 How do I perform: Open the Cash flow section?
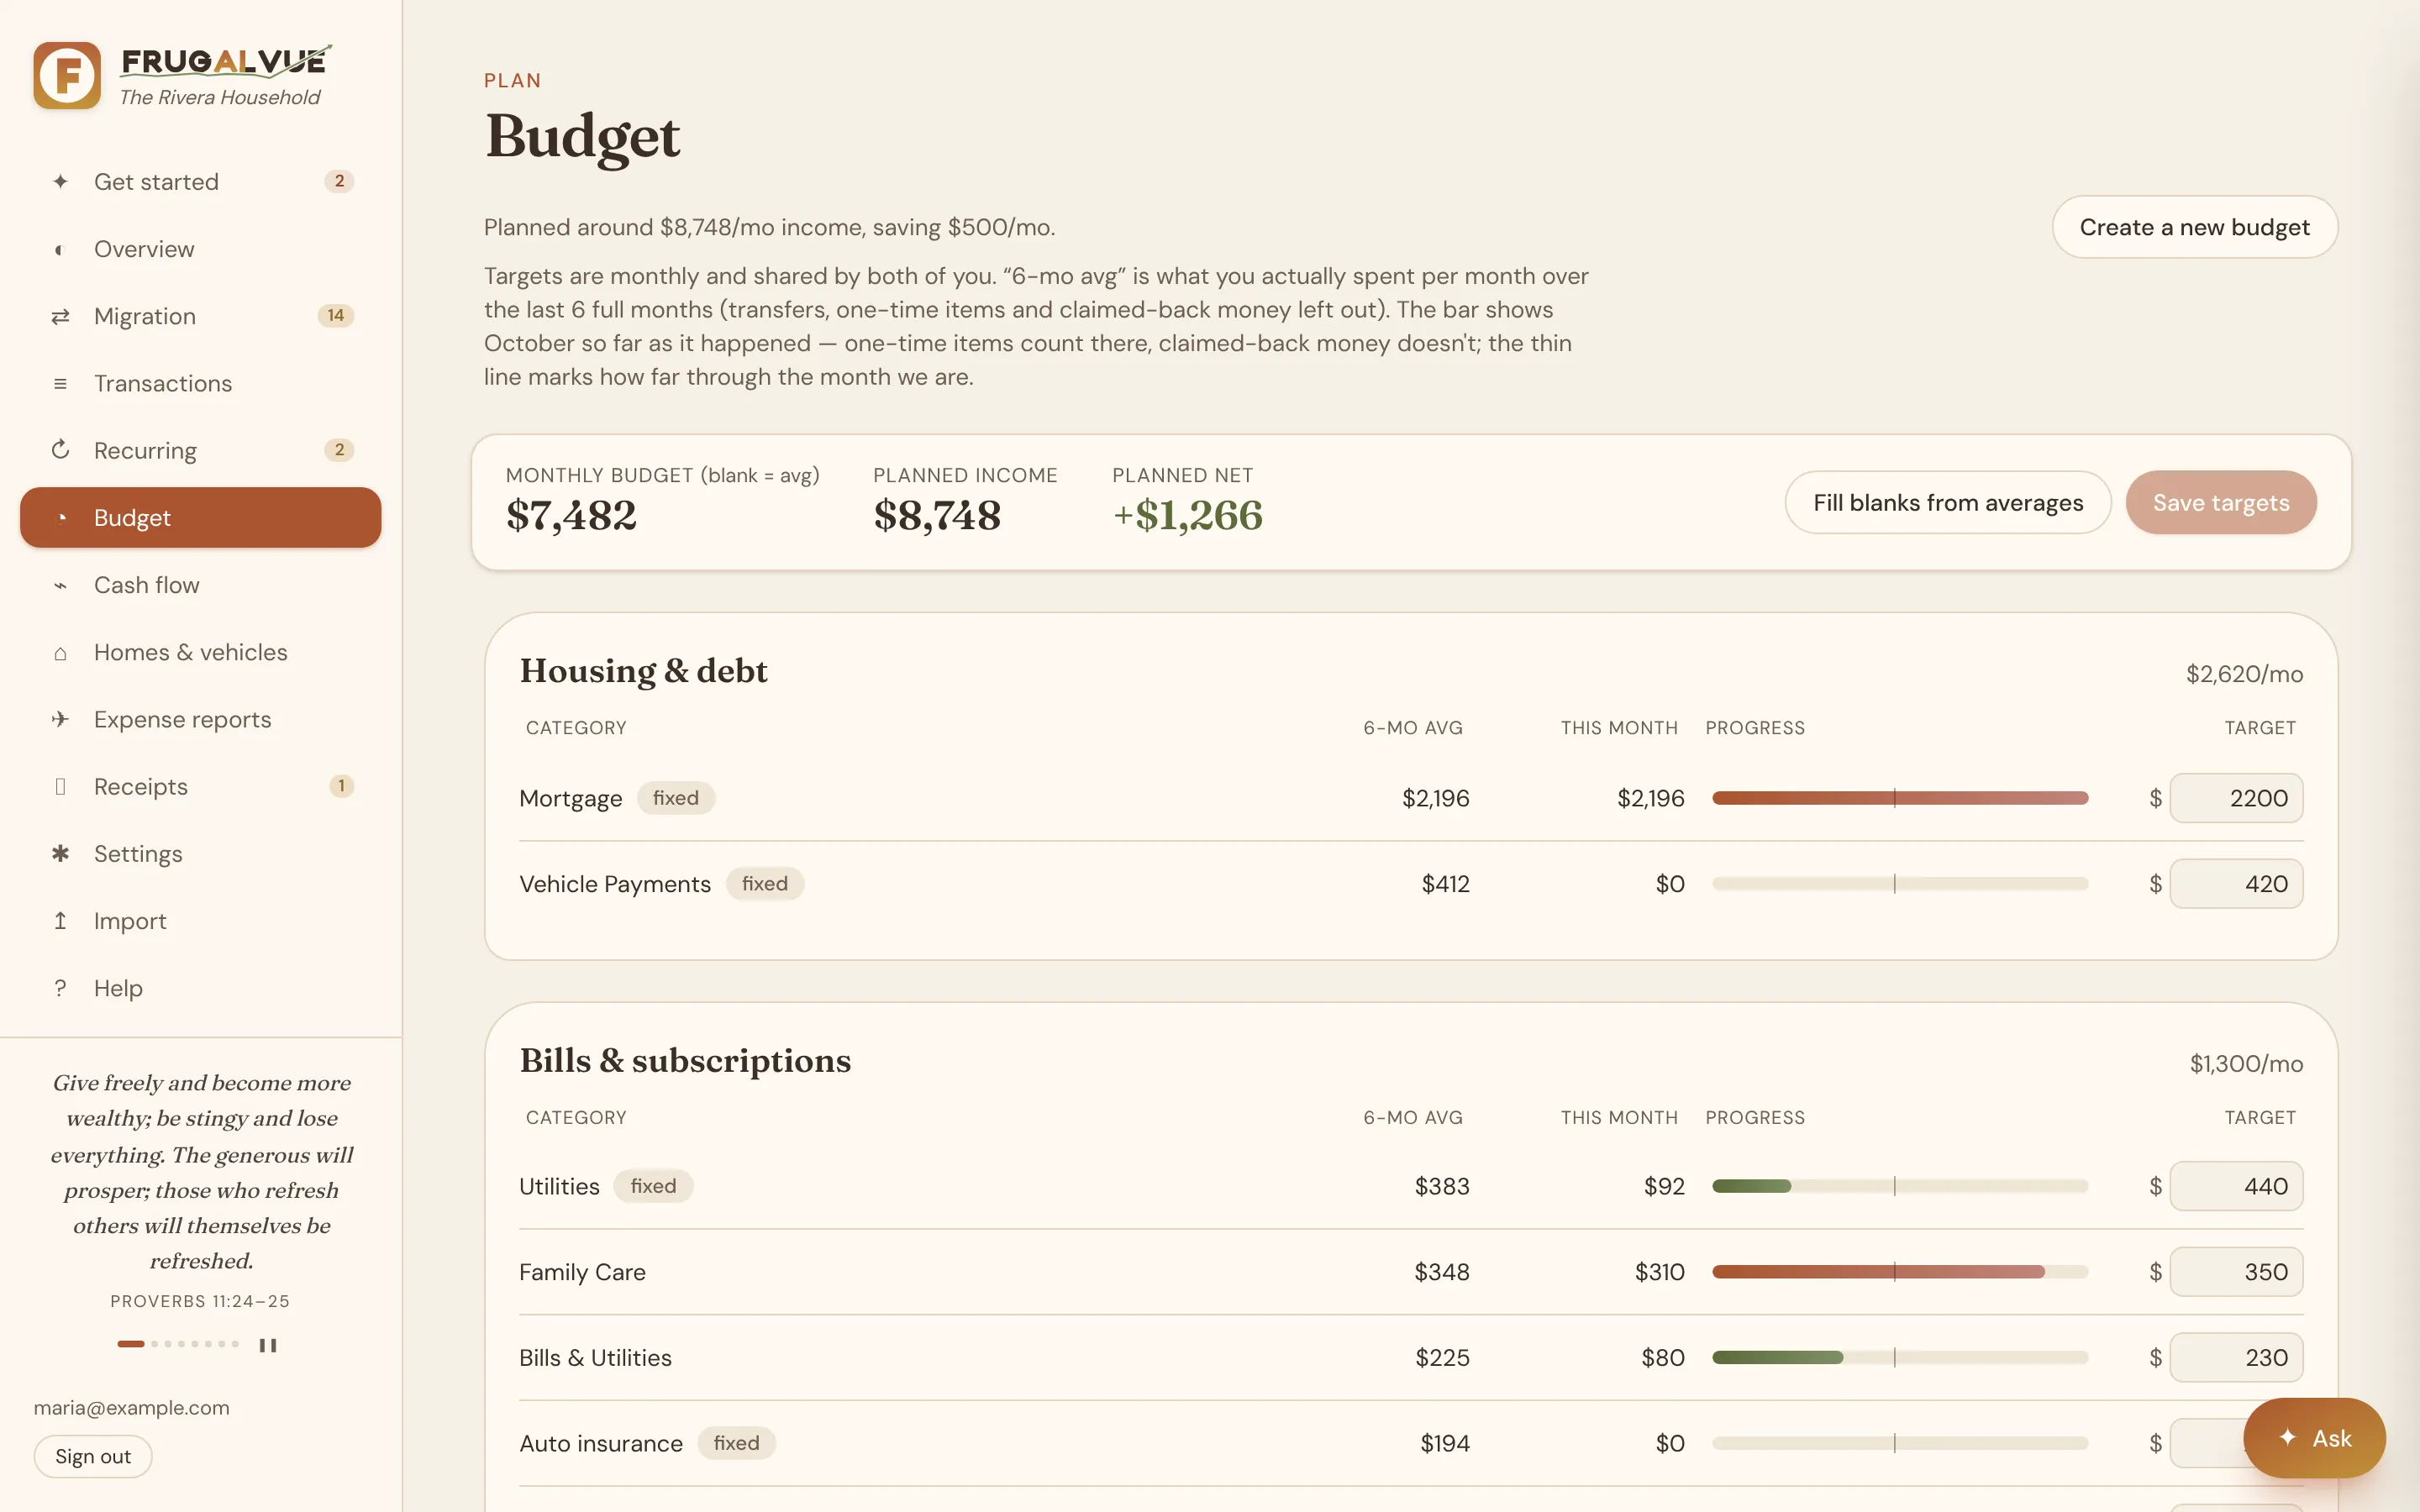click(200, 585)
